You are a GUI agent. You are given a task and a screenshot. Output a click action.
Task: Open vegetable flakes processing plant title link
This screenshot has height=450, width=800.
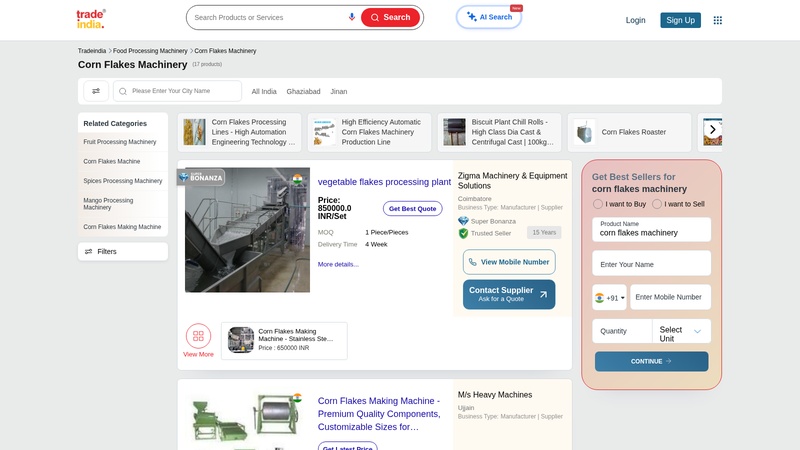384,182
